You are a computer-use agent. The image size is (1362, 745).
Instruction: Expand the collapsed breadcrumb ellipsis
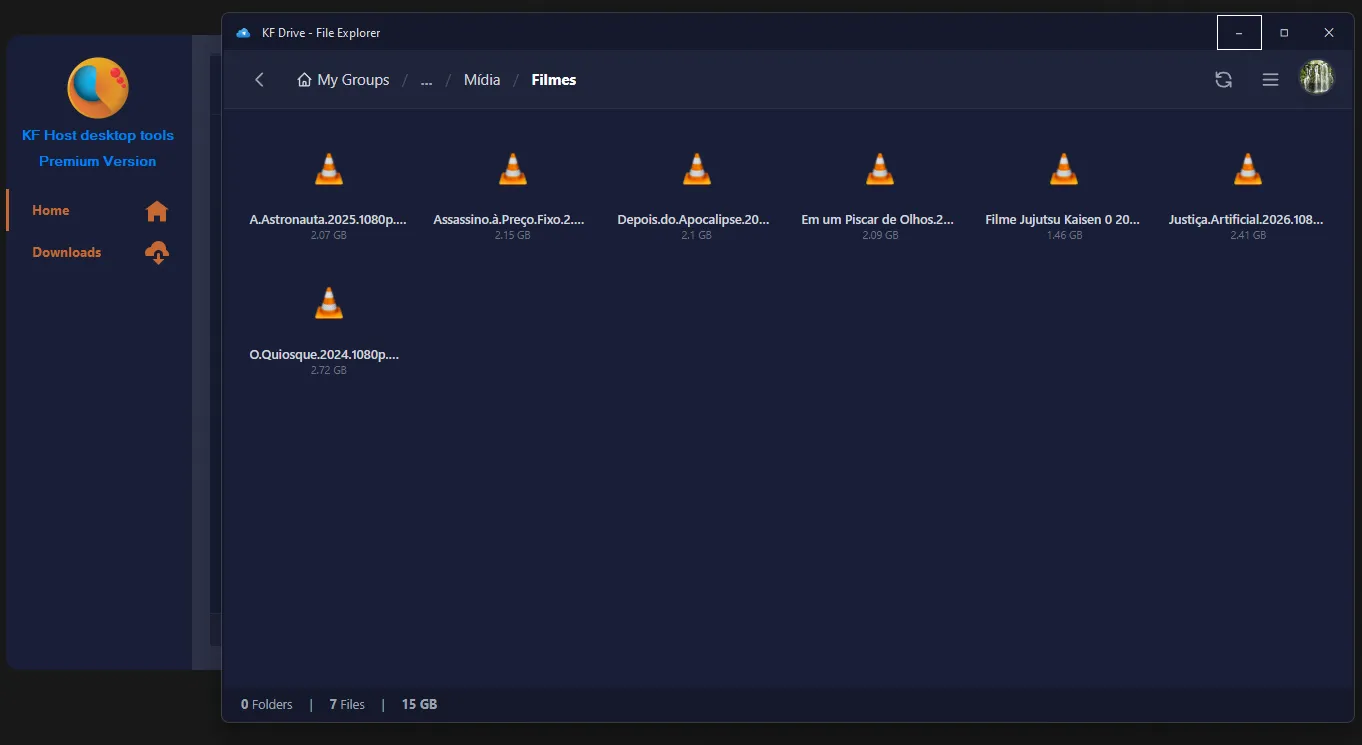click(x=426, y=80)
